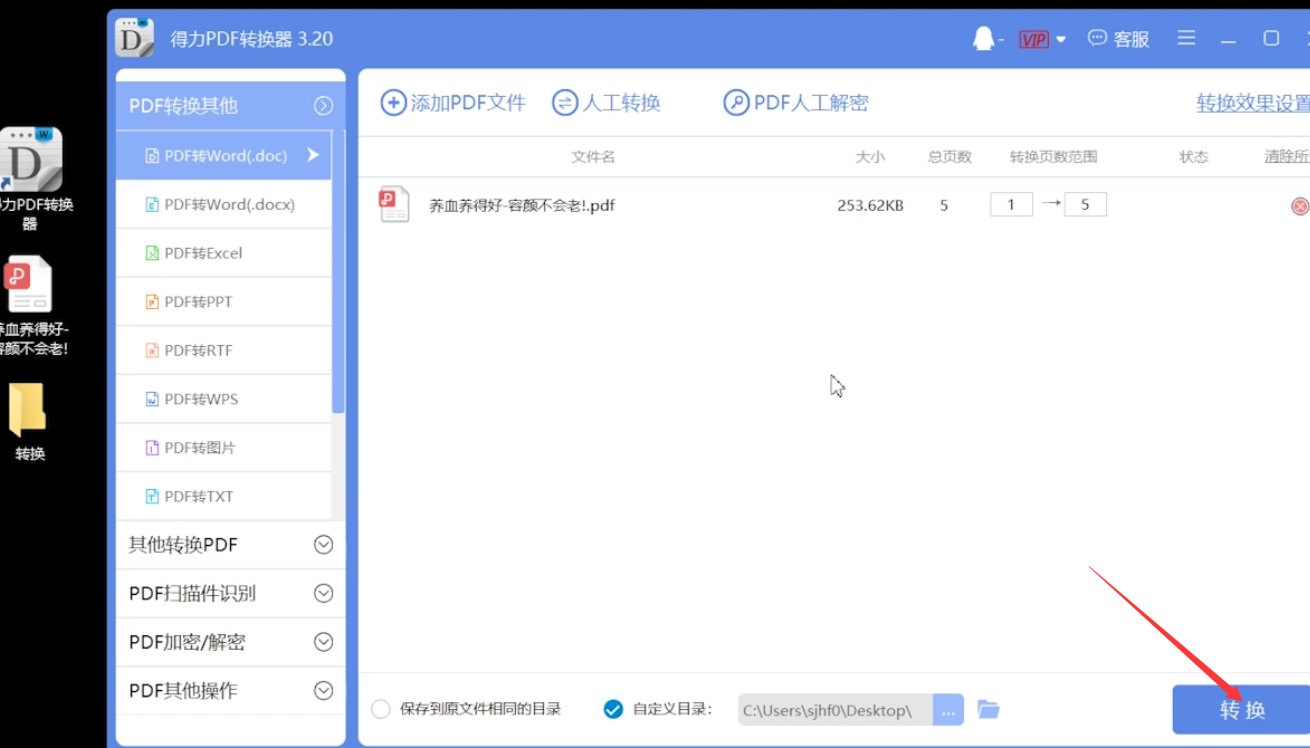This screenshot has width=1310, height=748.
Task: Open the hamburger main menu
Action: click(1186, 38)
